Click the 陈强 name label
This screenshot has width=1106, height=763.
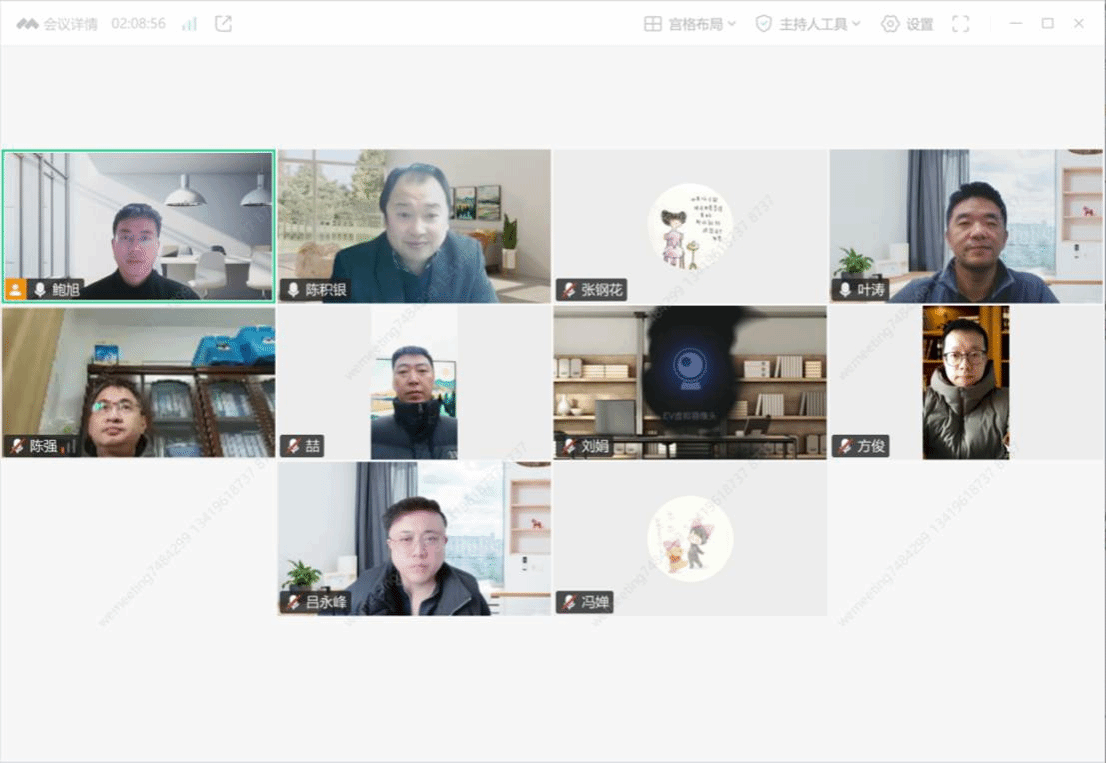[43, 446]
